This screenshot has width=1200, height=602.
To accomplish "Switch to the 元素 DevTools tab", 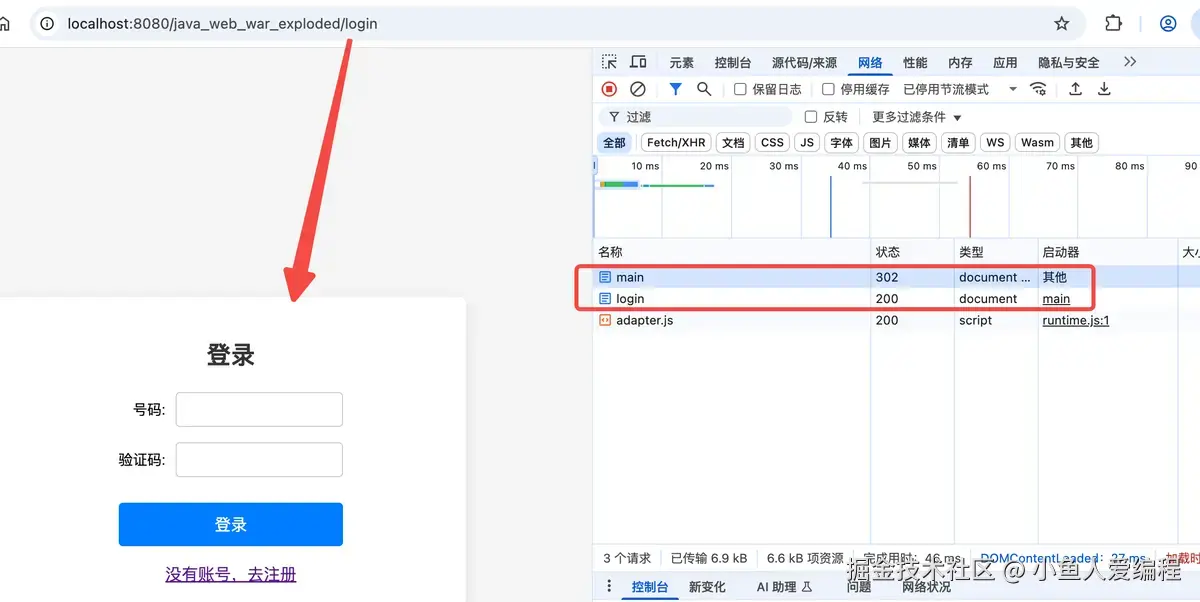I will coord(681,62).
